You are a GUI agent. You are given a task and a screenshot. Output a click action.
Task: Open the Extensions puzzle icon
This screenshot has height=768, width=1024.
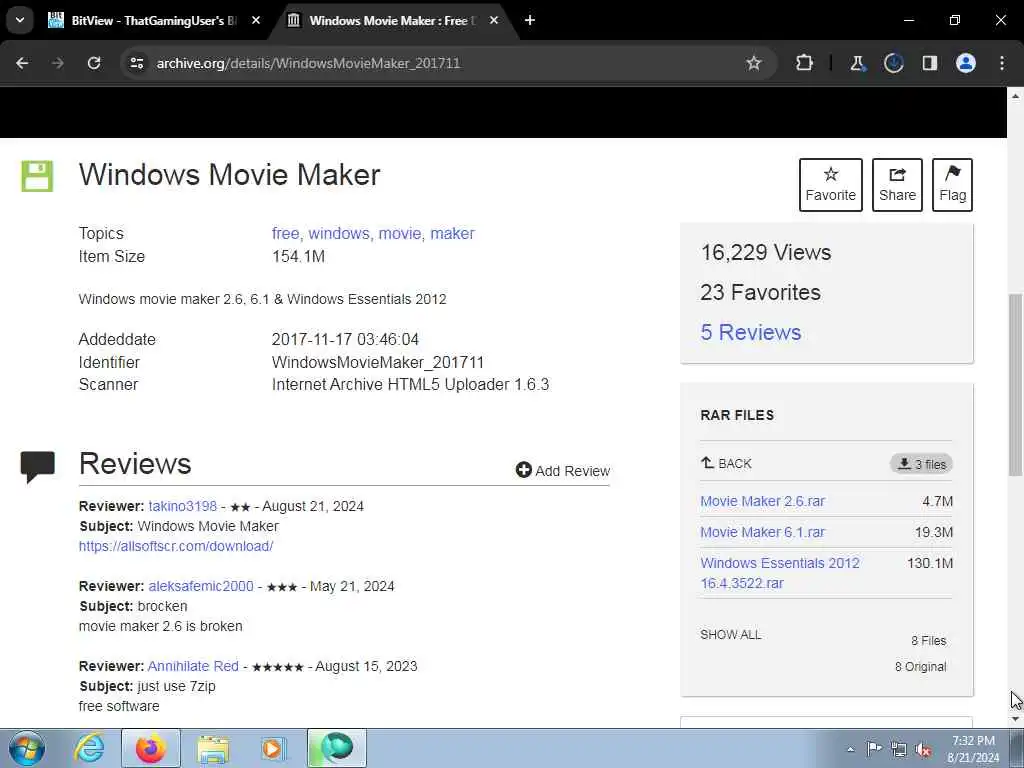(x=805, y=63)
